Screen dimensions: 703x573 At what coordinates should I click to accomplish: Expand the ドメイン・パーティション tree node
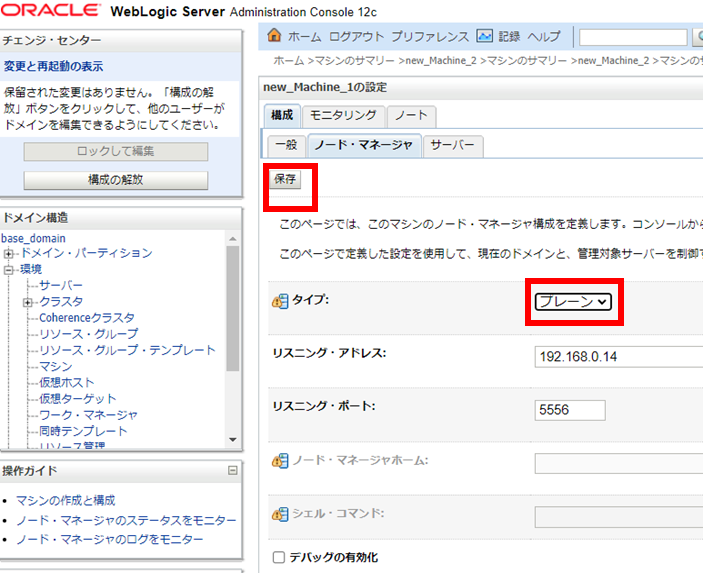pos(9,254)
